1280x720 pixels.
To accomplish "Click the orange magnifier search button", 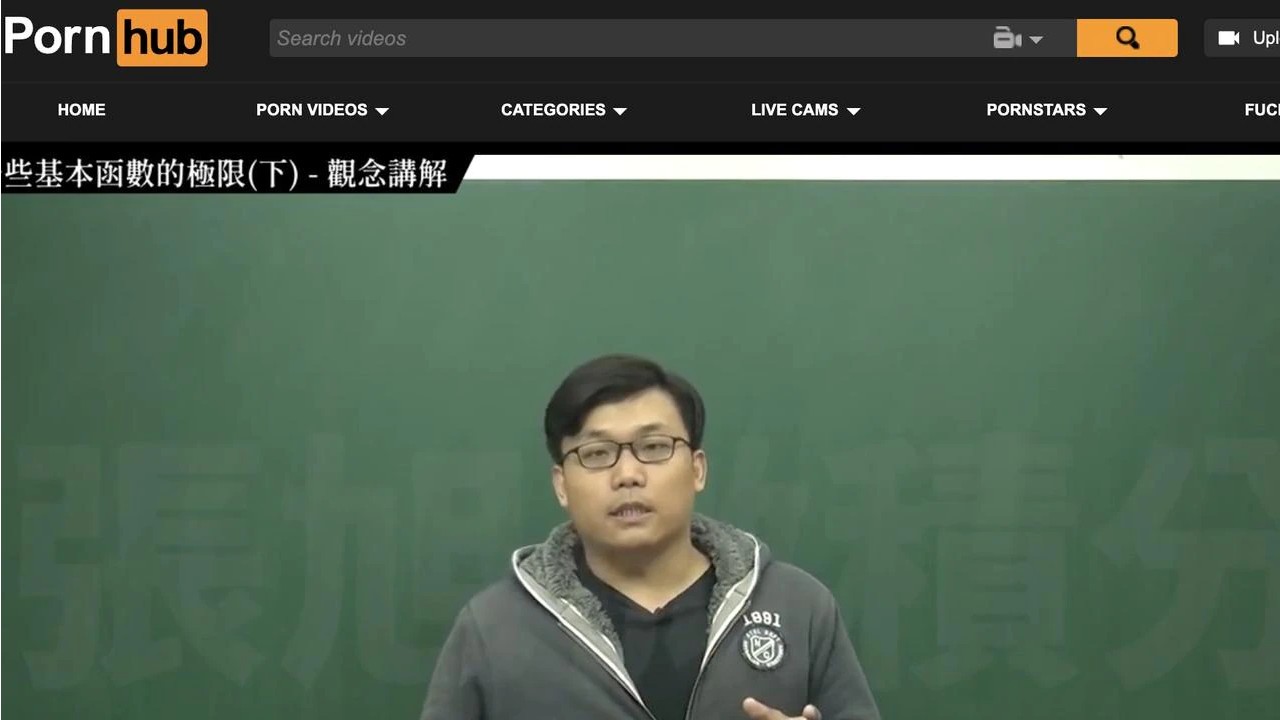I will (x=1127, y=38).
